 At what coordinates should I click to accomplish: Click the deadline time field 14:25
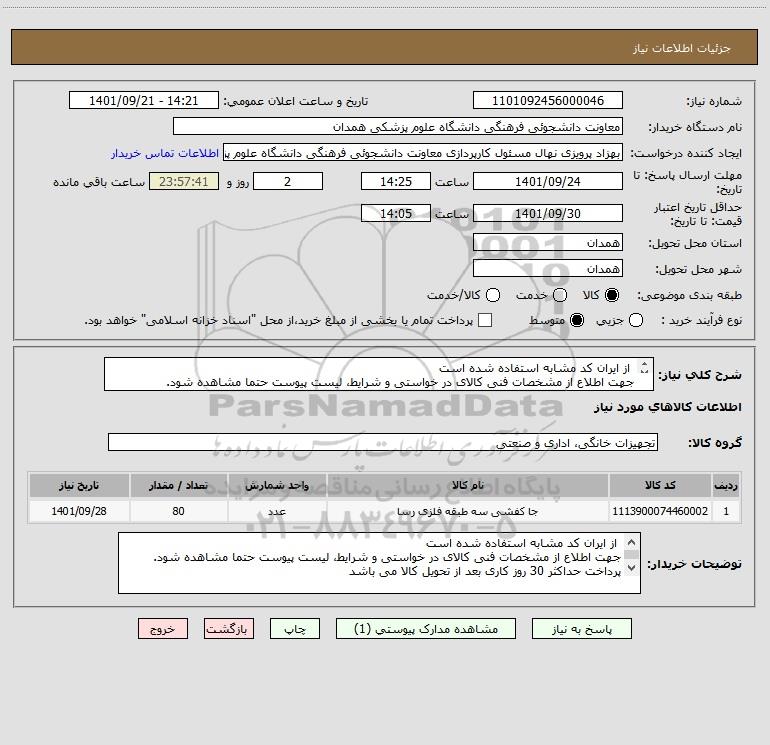tap(396, 181)
